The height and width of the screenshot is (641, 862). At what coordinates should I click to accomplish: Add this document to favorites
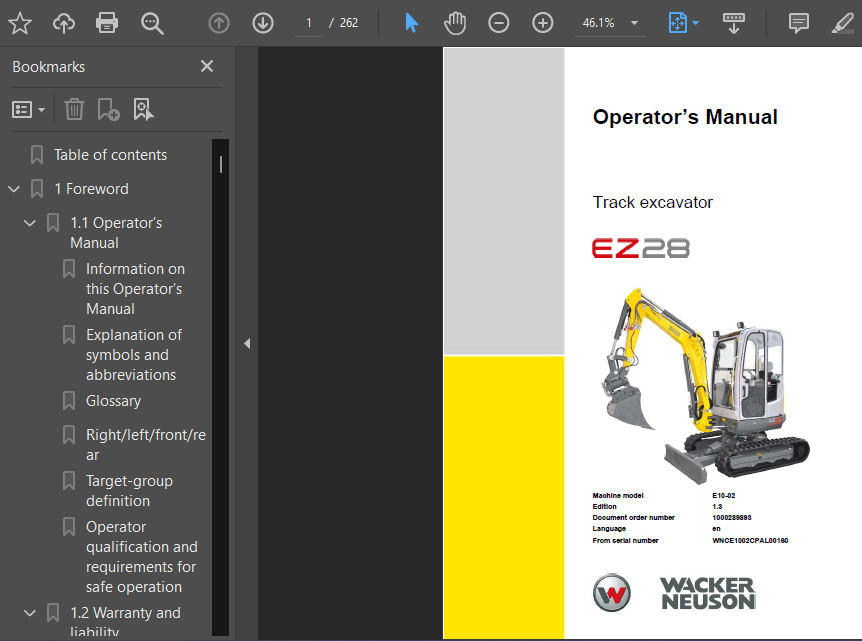coord(19,22)
